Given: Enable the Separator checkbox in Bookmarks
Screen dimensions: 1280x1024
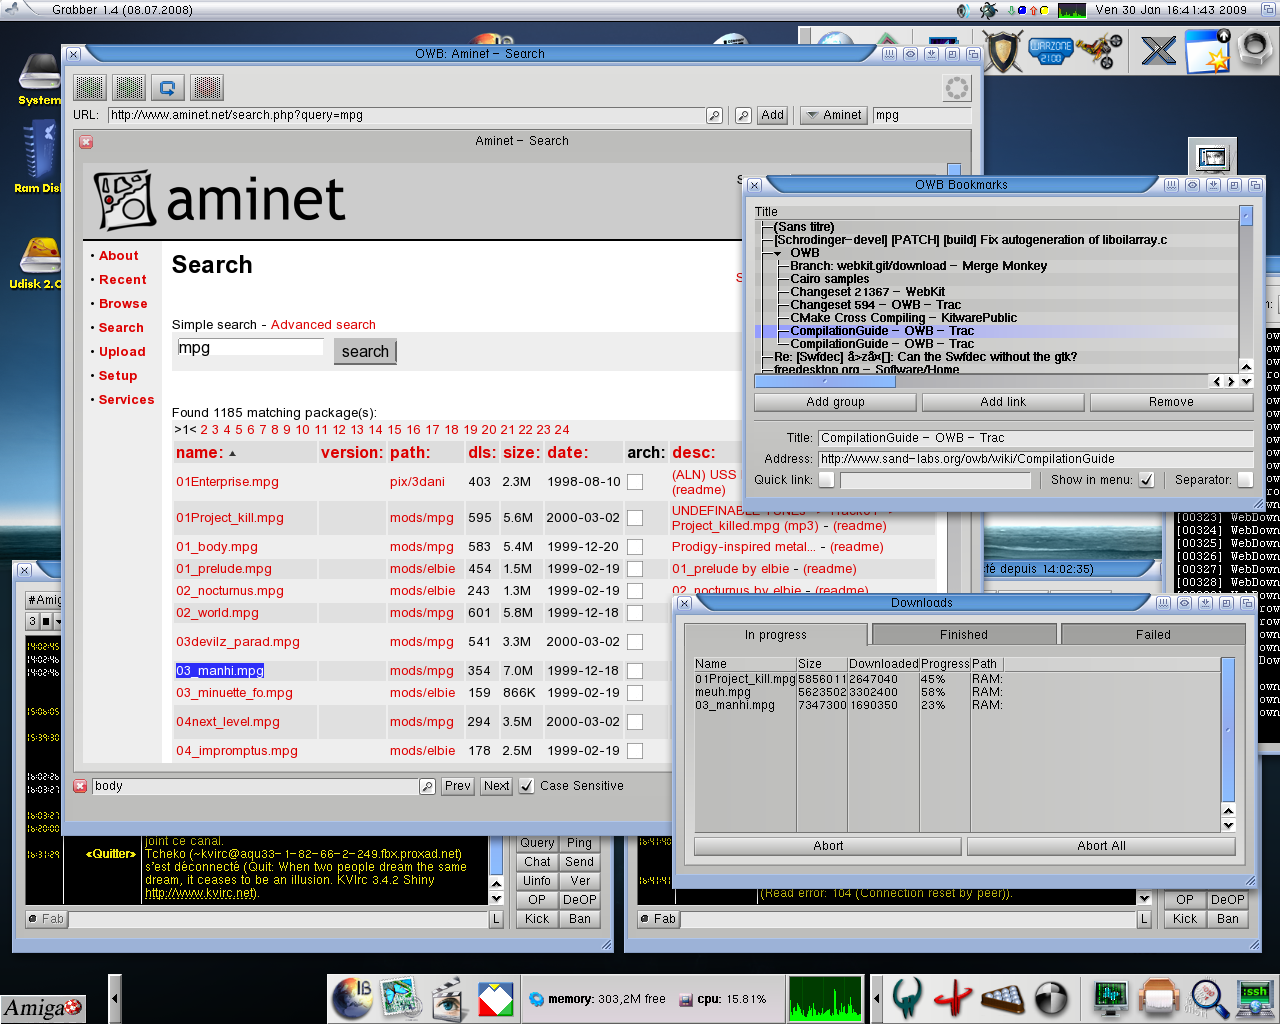Looking at the screenshot, I should (x=1245, y=480).
